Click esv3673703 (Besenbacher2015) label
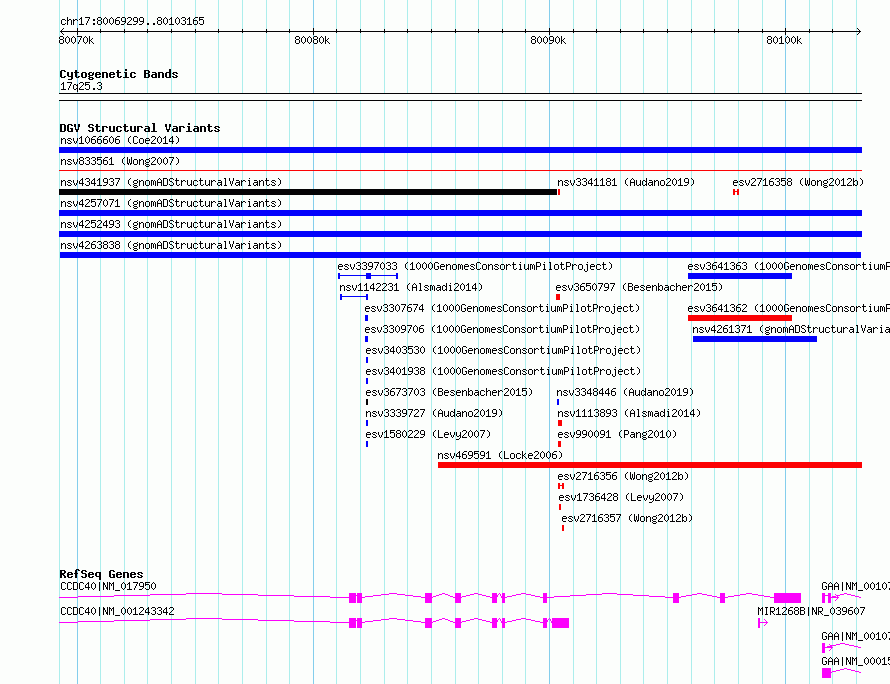This screenshot has height=684, width=890. 449,392
